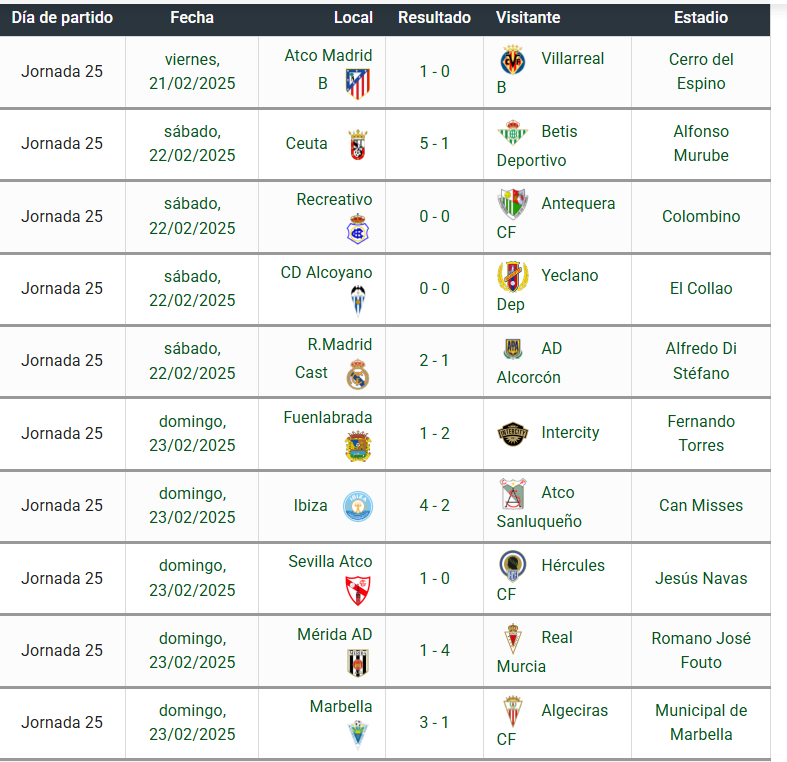Click the Estadio column header

(701, 18)
